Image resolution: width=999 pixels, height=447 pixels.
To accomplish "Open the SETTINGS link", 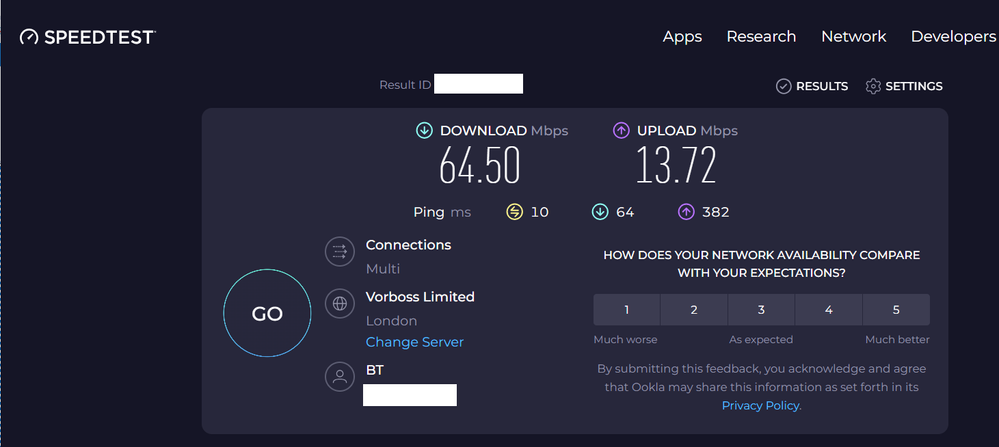I will [x=914, y=86].
